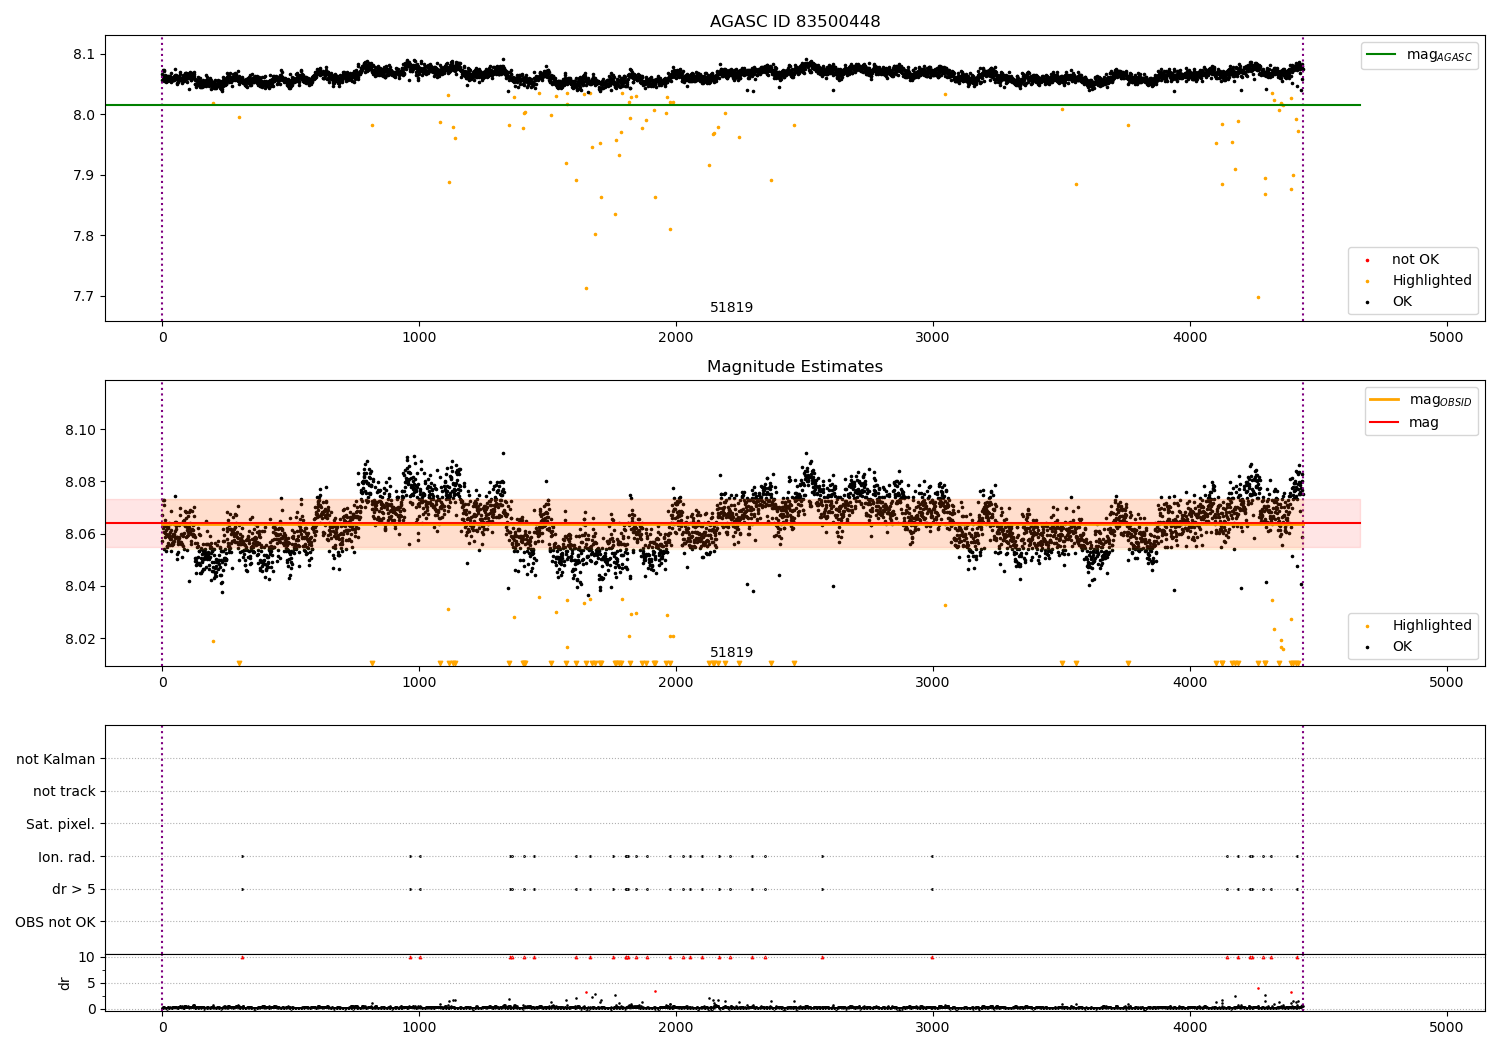Image resolution: width=1500 pixels, height=1050 pixels.
Task: Click the 'dr' axis label
Action: point(65,984)
